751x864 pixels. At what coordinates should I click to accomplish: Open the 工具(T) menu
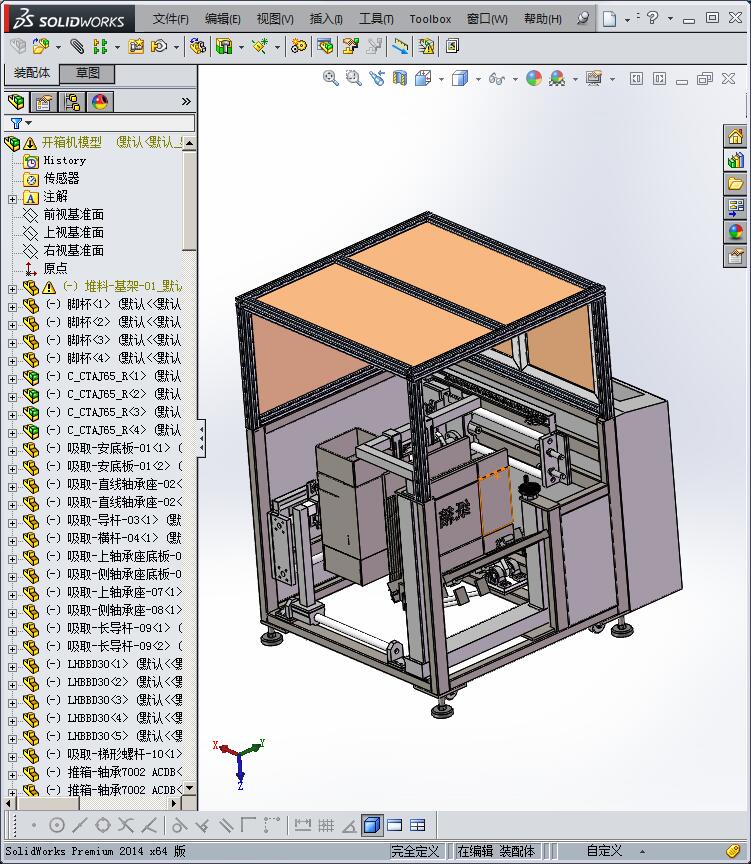tap(376, 19)
